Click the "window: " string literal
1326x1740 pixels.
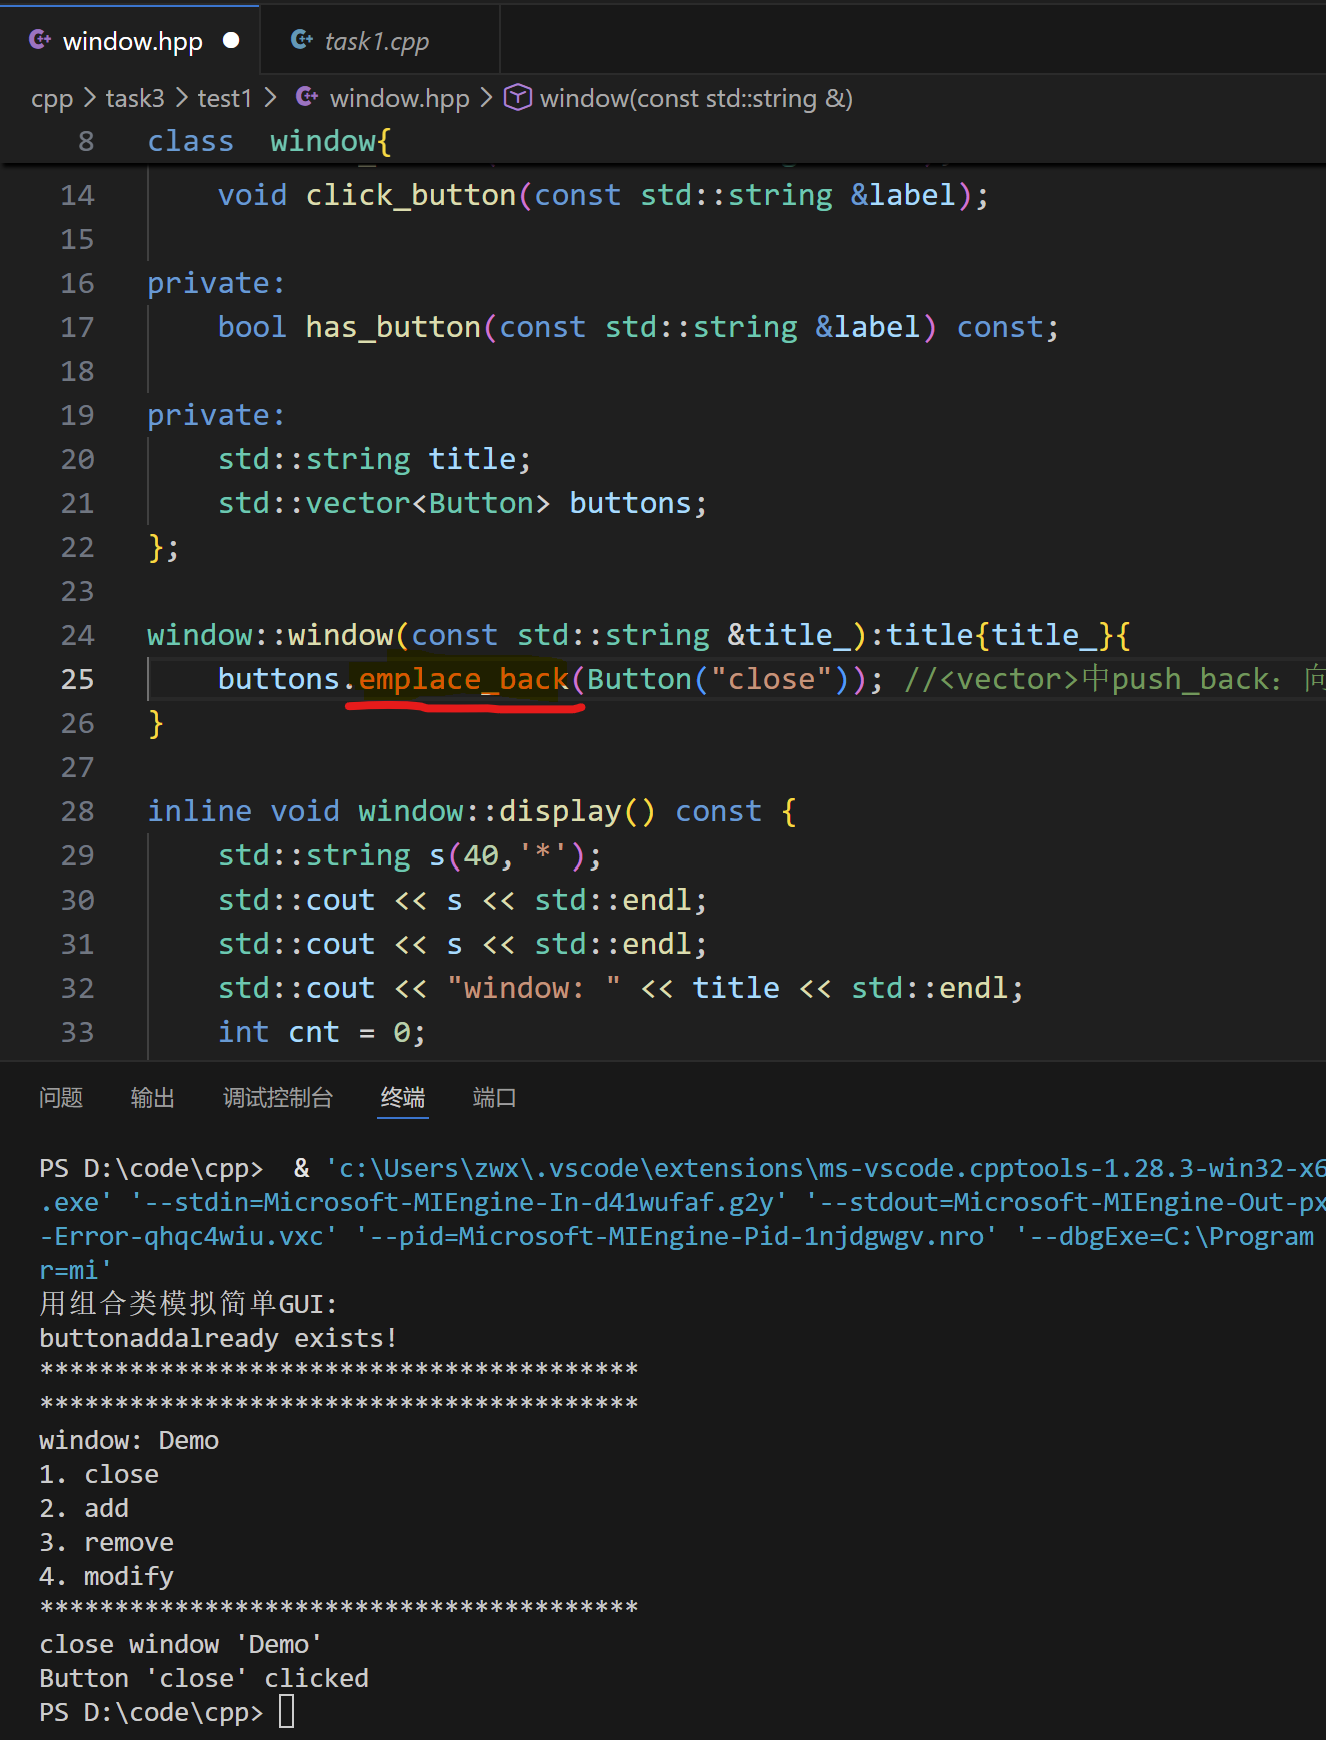pos(533,989)
